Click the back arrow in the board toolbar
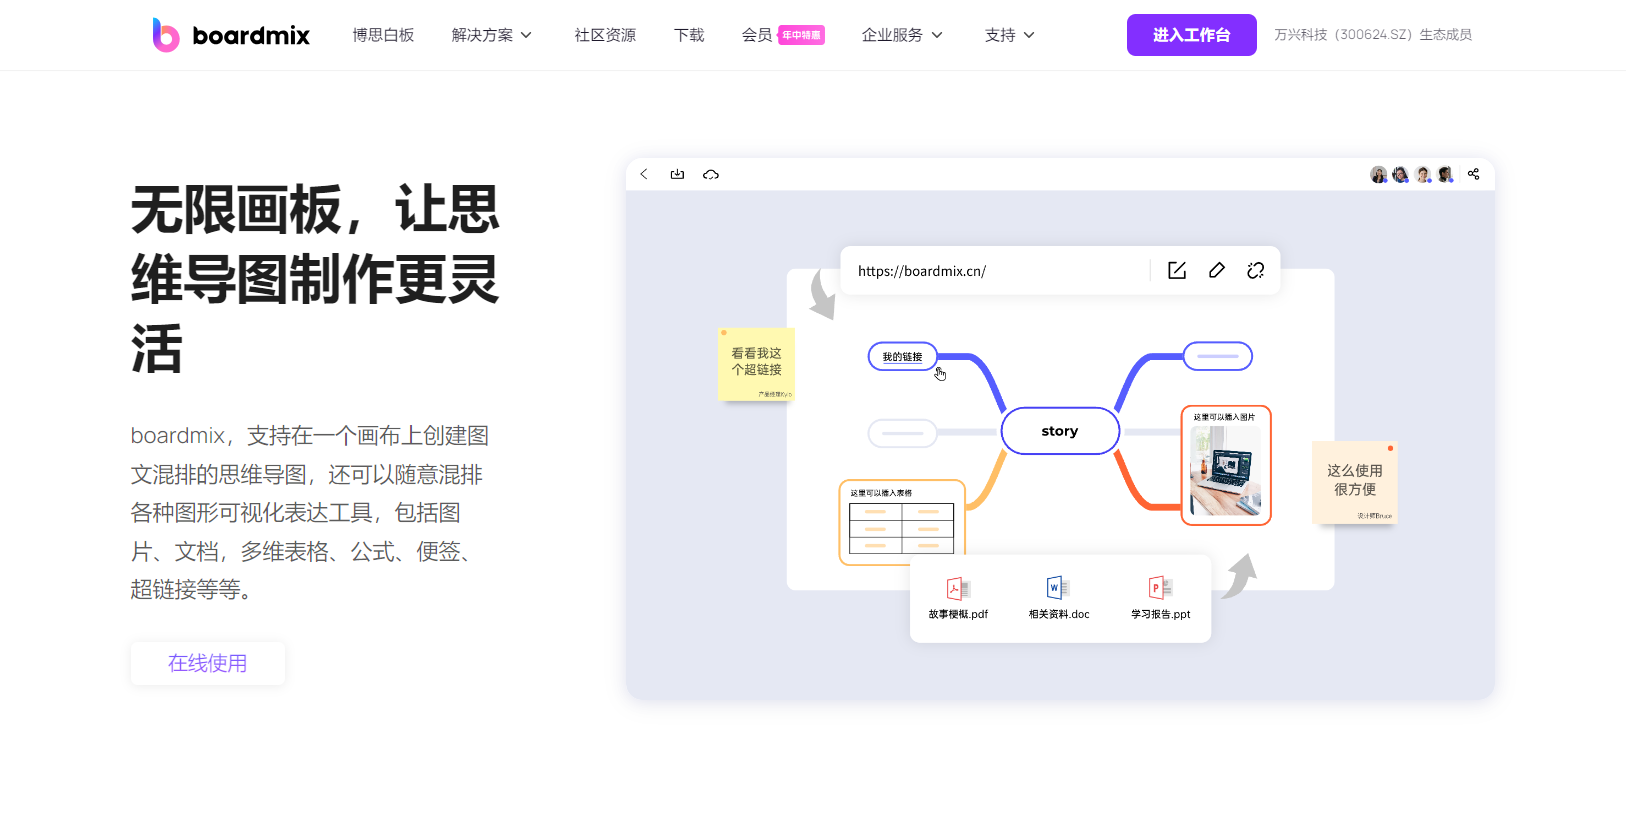1626x820 pixels. tap(644, 174)
